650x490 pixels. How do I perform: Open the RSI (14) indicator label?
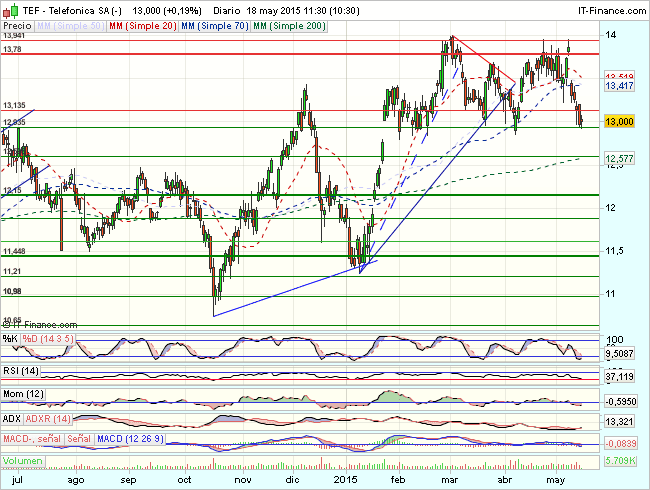pyautogui.click(x=21, y=371)
